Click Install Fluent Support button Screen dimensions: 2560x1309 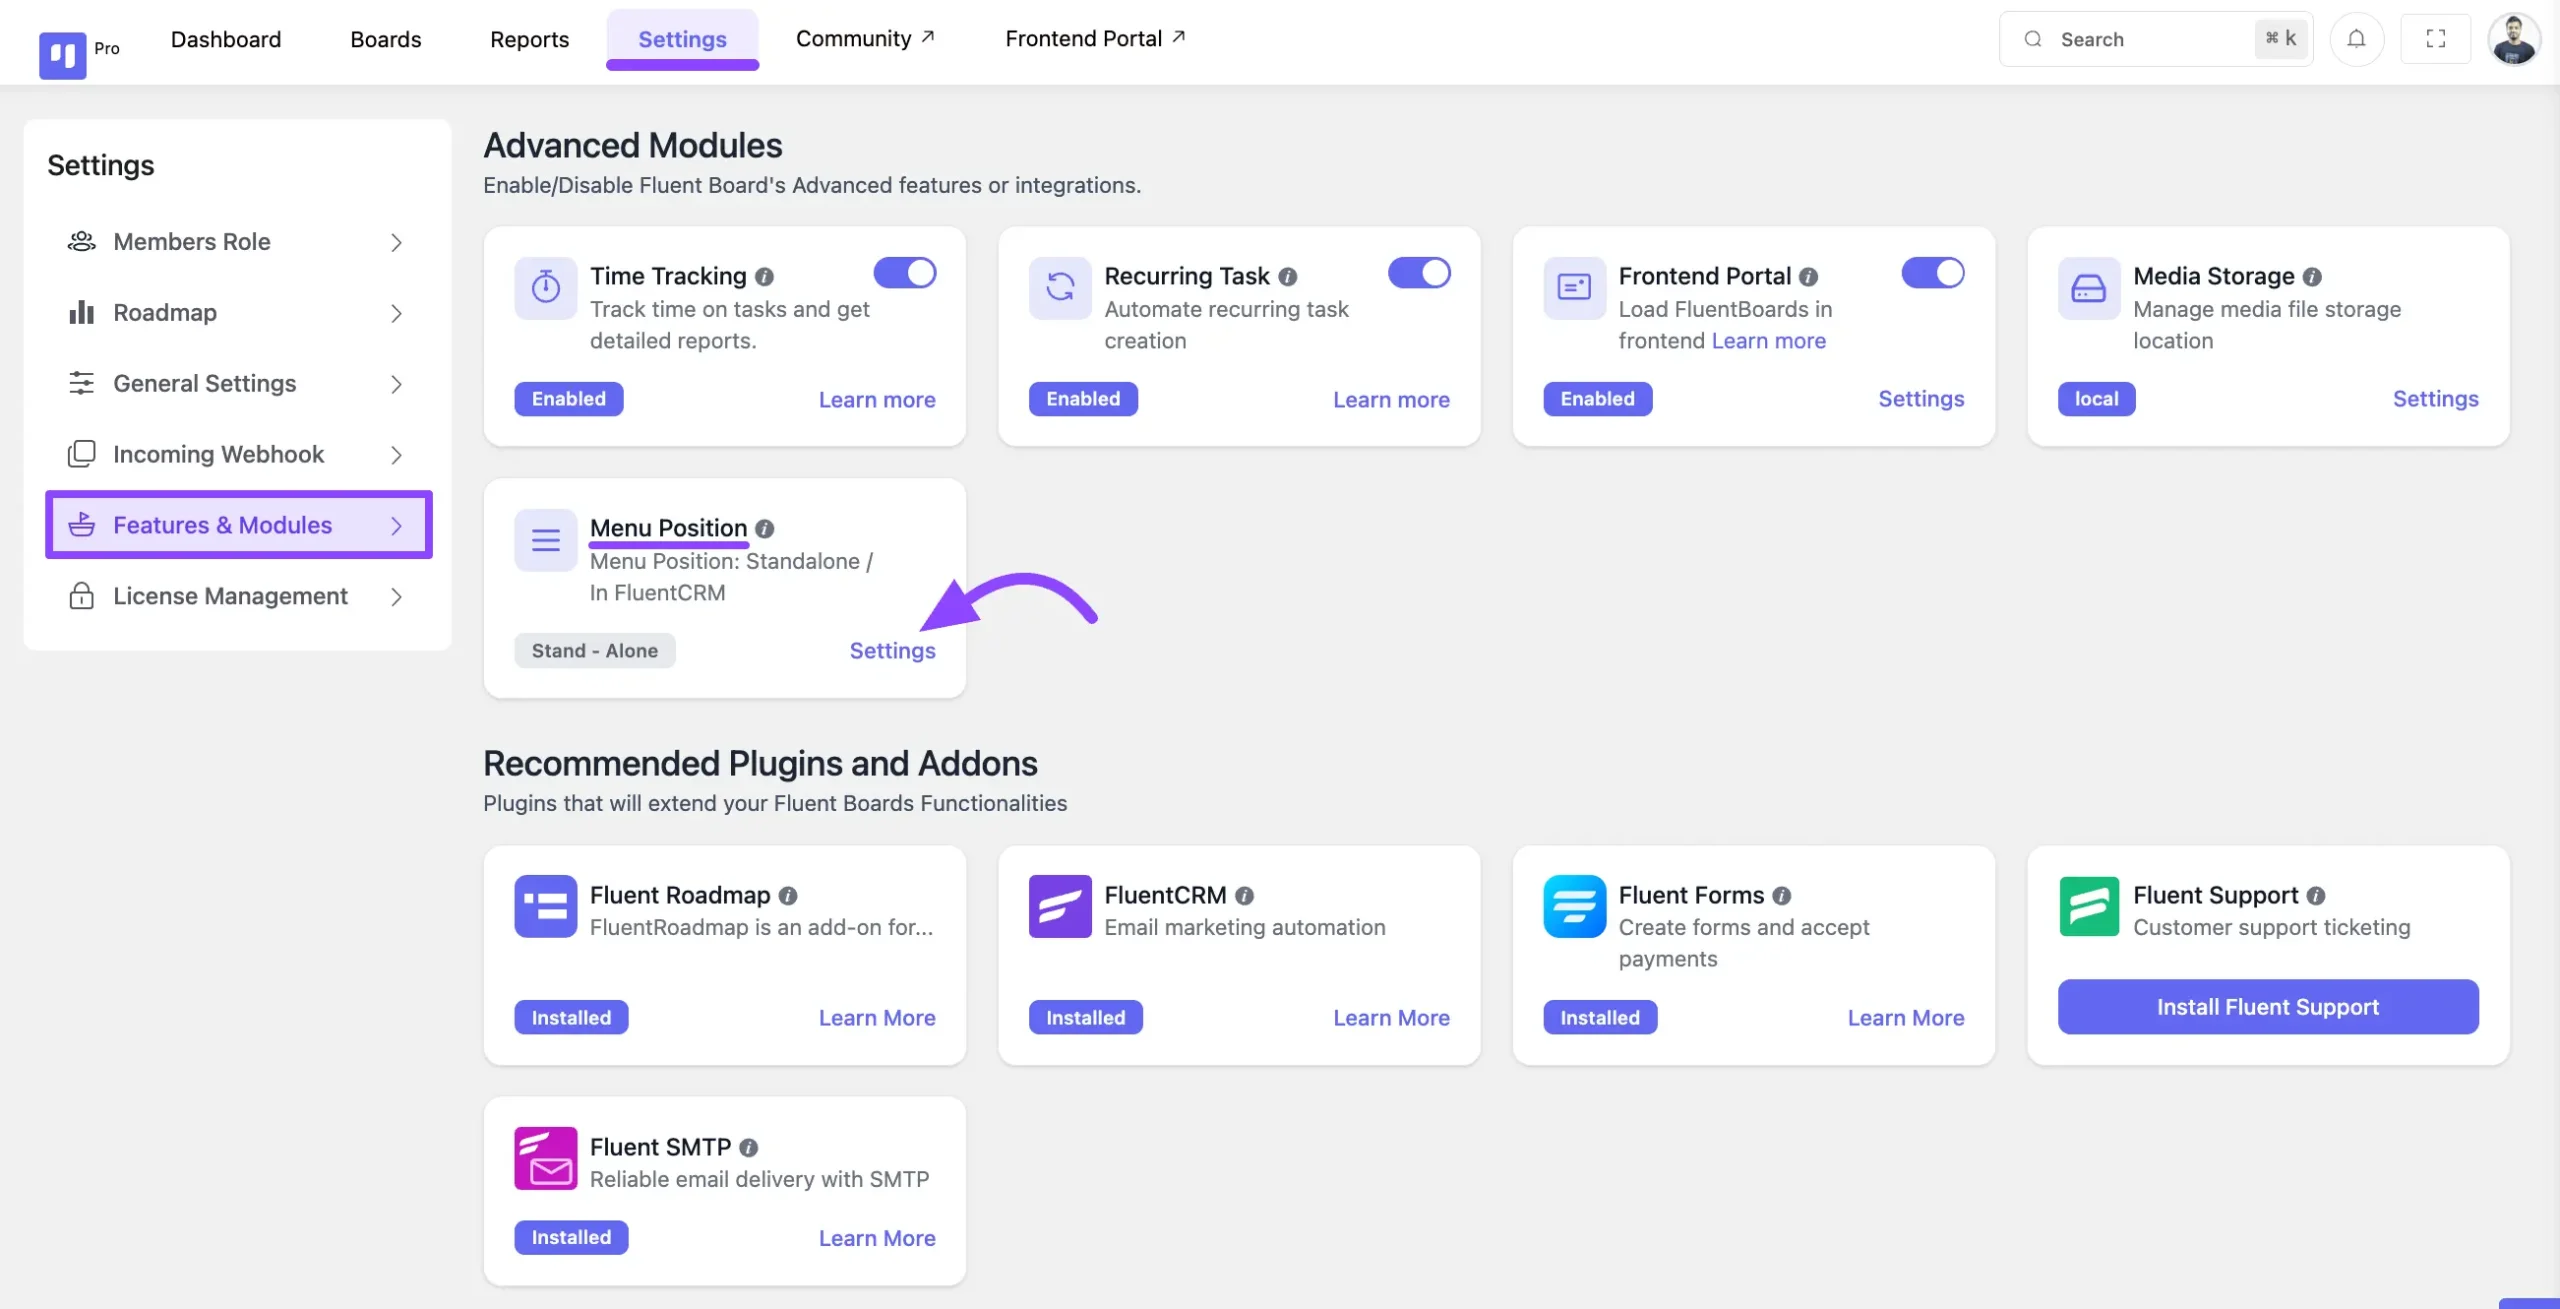coord(2268,1007)
